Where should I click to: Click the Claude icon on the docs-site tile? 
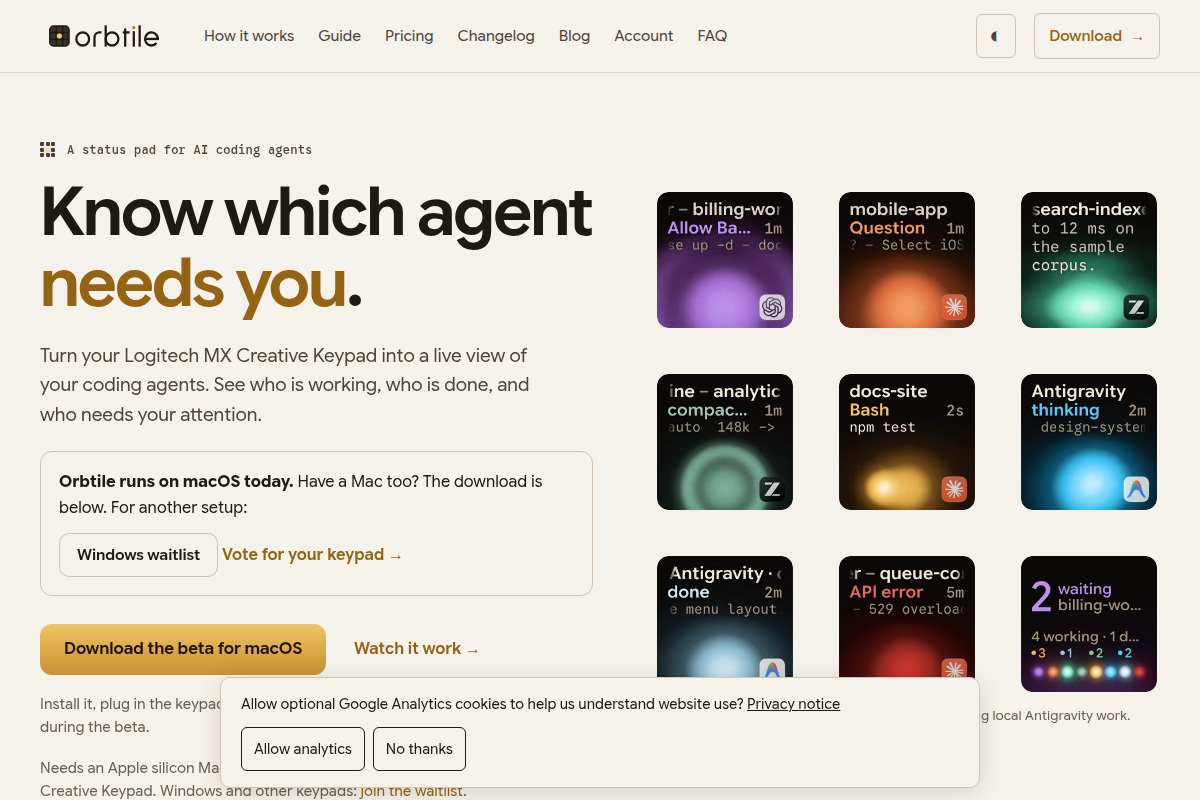tap(954, 489)
